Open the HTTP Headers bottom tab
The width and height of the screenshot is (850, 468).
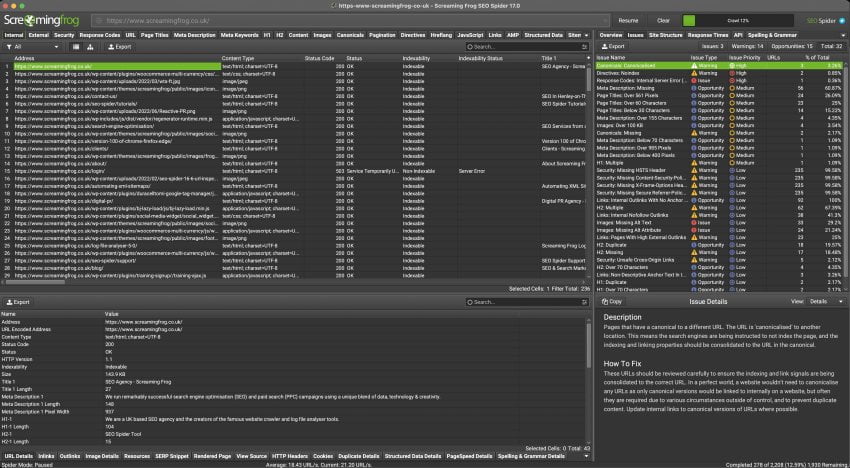(x=289, y=456)
